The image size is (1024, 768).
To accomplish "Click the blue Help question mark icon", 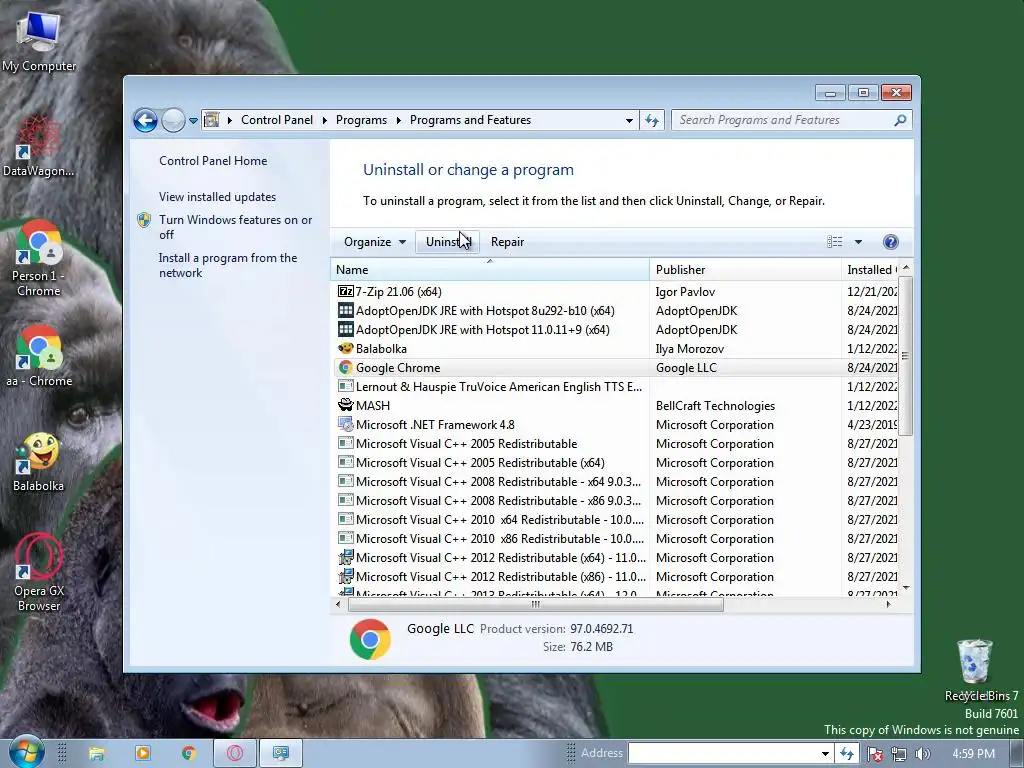I will (x=891, y=242).
